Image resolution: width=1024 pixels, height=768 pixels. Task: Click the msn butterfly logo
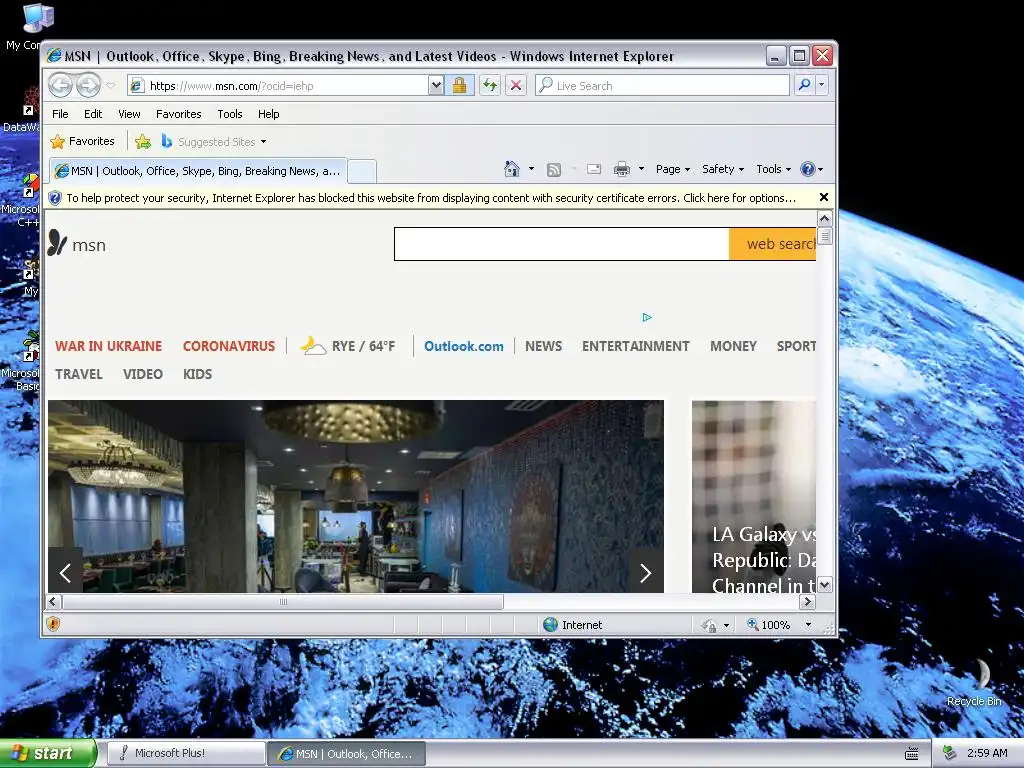[76, 244]
